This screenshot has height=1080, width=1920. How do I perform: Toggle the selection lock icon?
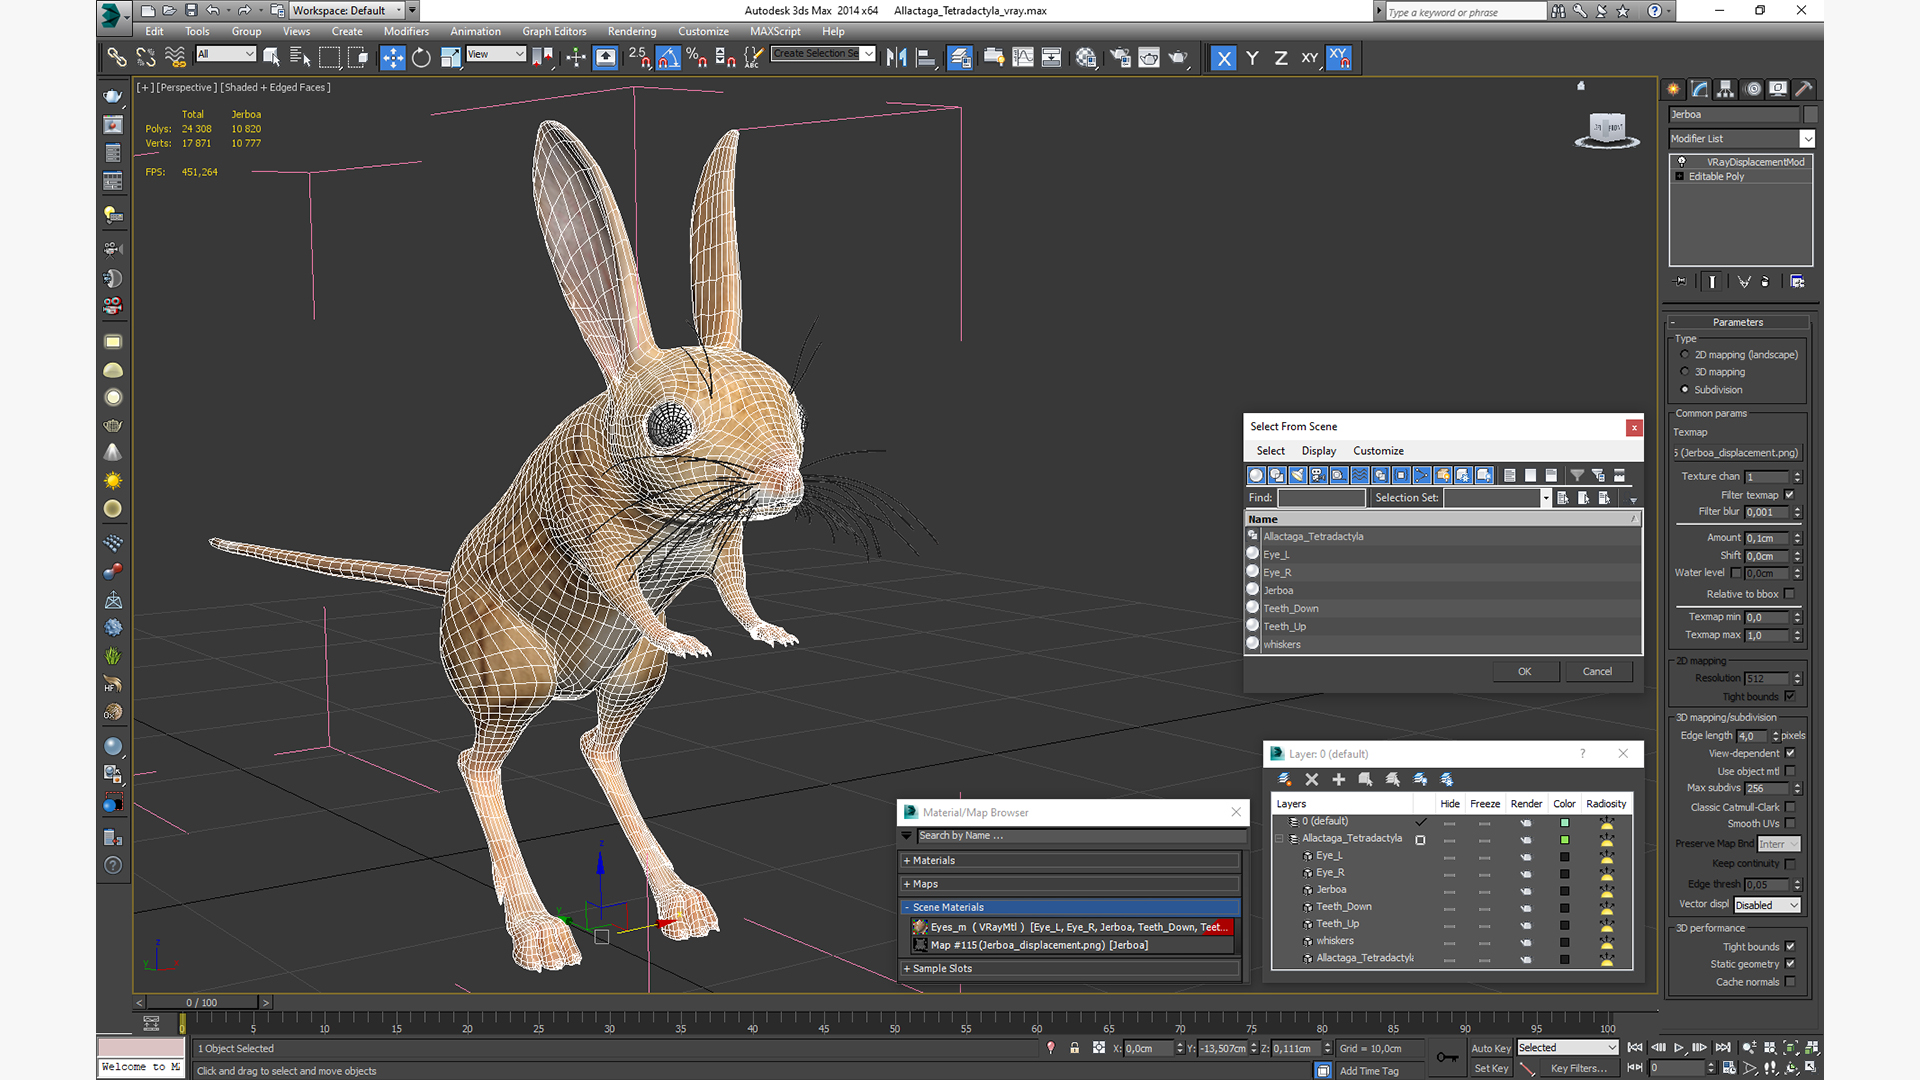tap(1074, 1048)
